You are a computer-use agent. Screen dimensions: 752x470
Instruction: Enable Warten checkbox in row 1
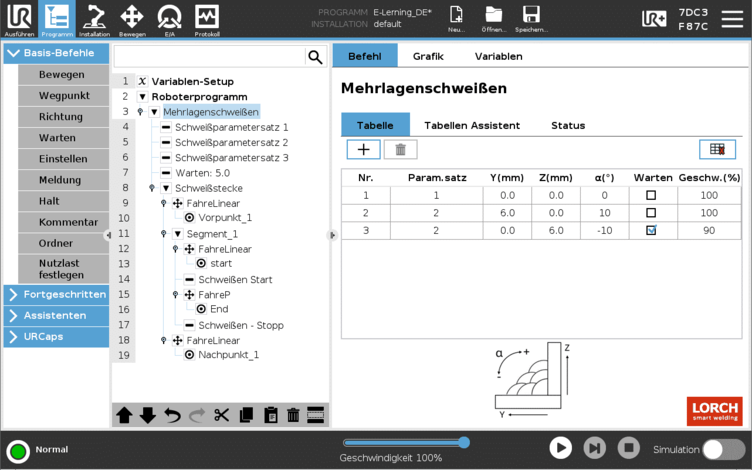point(651,196)
